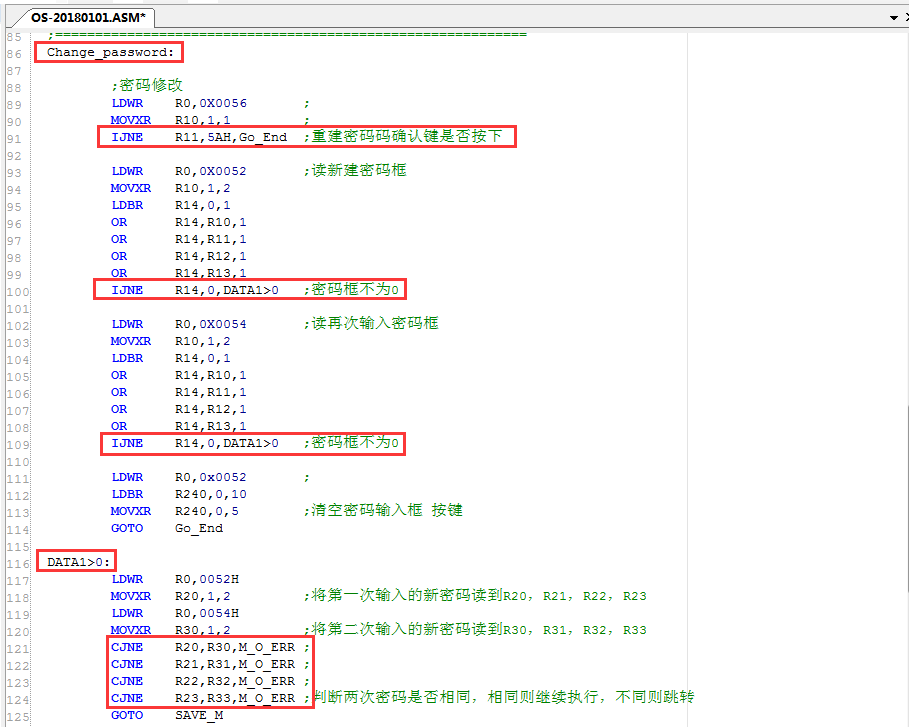Click the comment ';清空密码输入框 按键'

(383, 510)
